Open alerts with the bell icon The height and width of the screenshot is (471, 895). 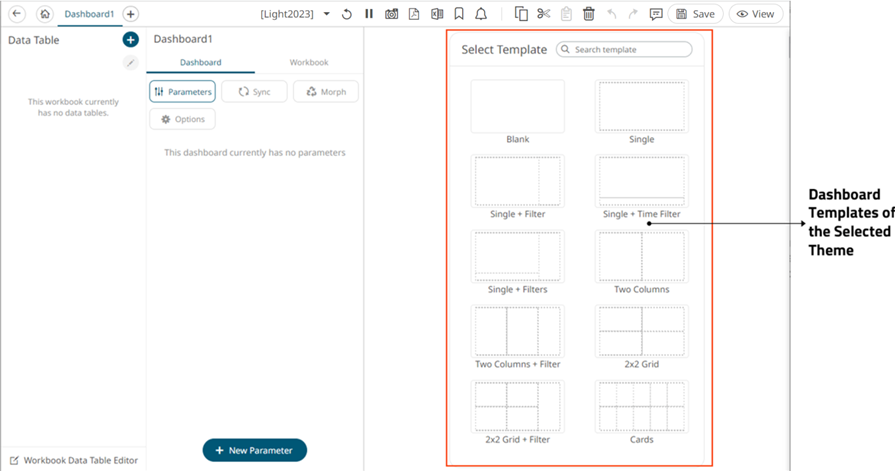[481, 14]
